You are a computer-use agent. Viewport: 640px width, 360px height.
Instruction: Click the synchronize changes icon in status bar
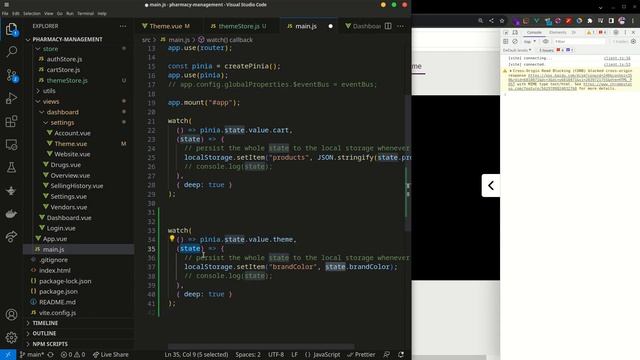51,355
